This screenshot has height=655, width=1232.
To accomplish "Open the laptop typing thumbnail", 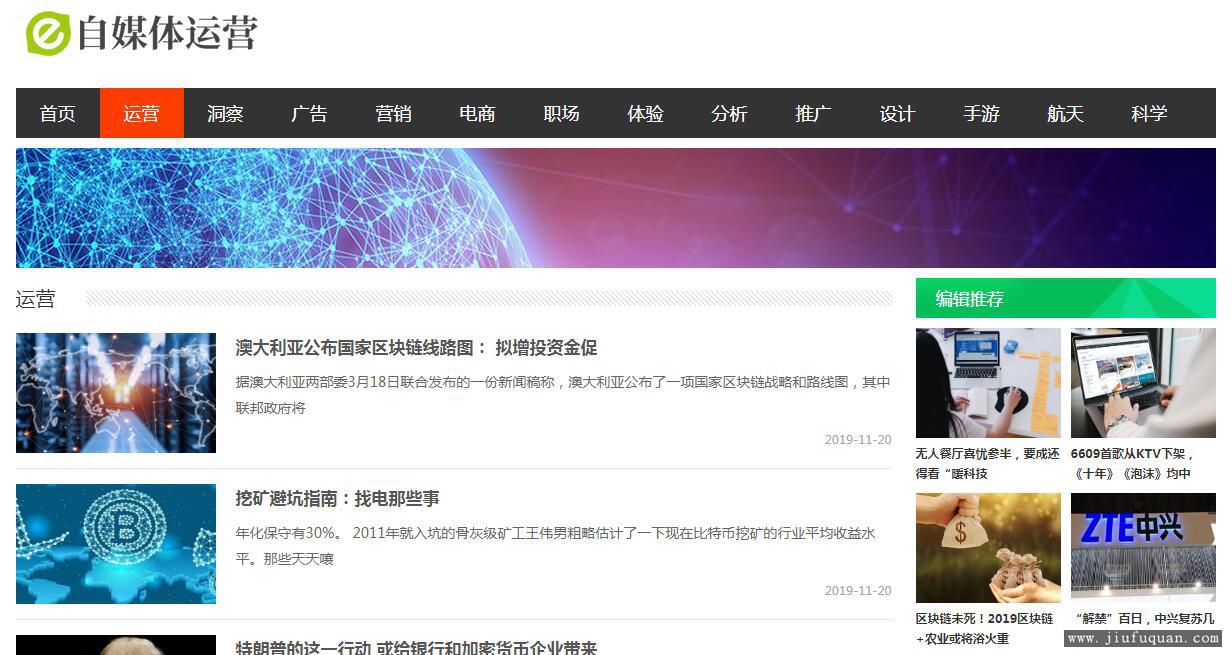I will [x=1143, y=383].
